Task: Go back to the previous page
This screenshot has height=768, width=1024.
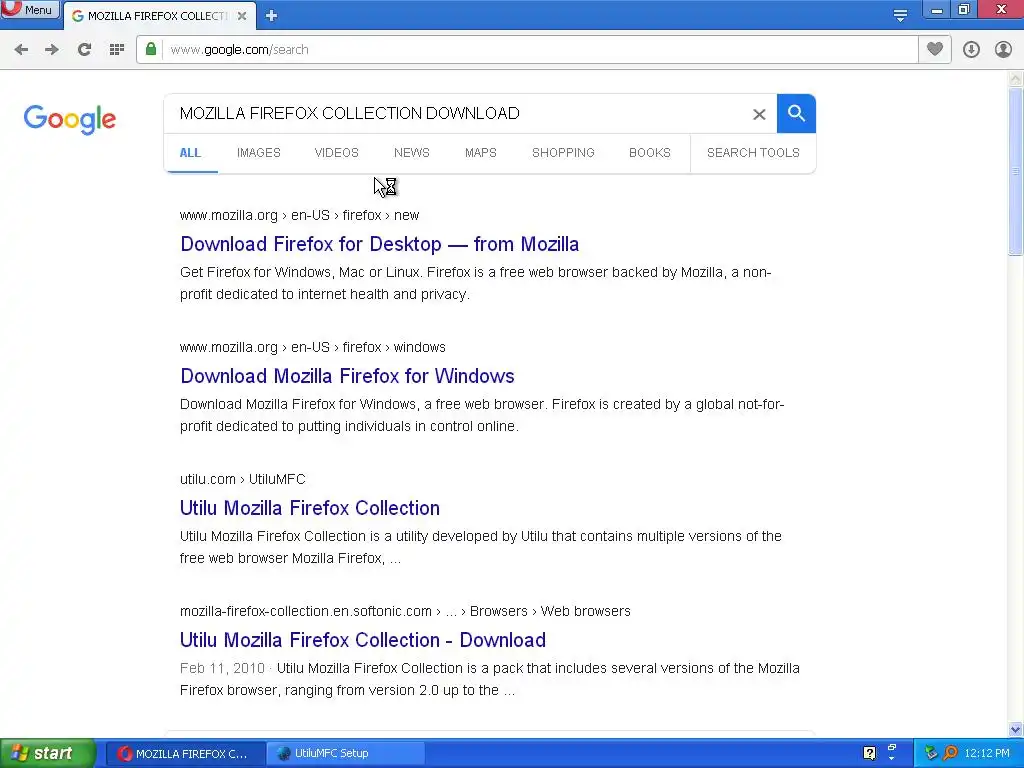Action: pos(21,50)
